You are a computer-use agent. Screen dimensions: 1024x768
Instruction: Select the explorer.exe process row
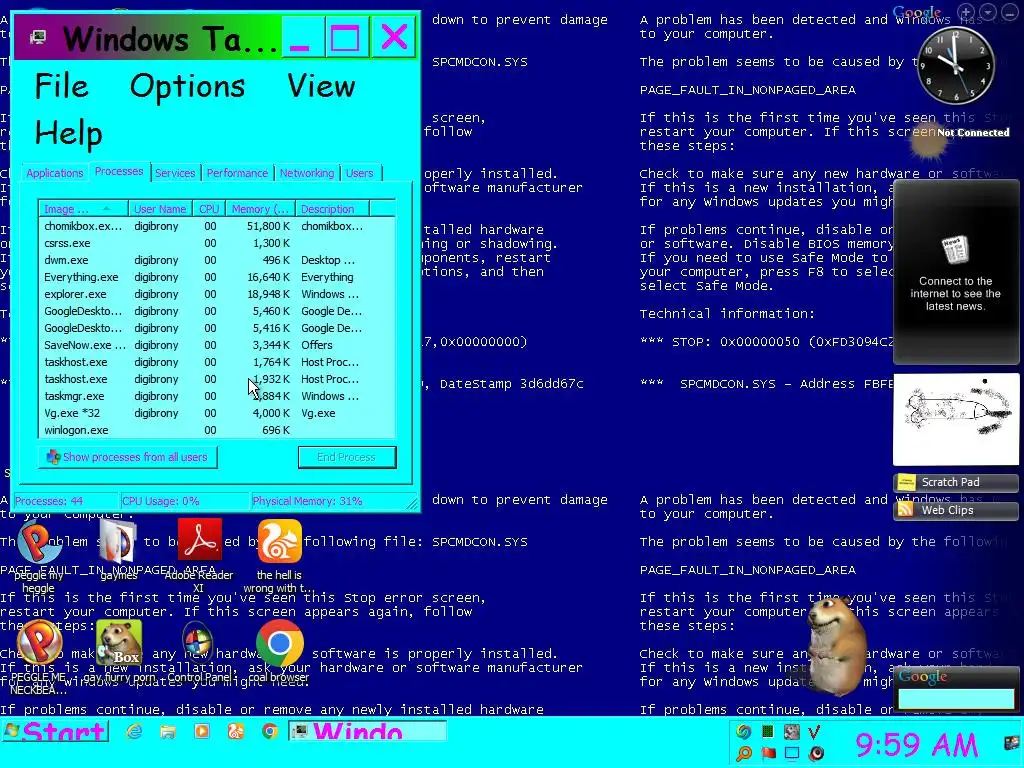tap(217, 294)
